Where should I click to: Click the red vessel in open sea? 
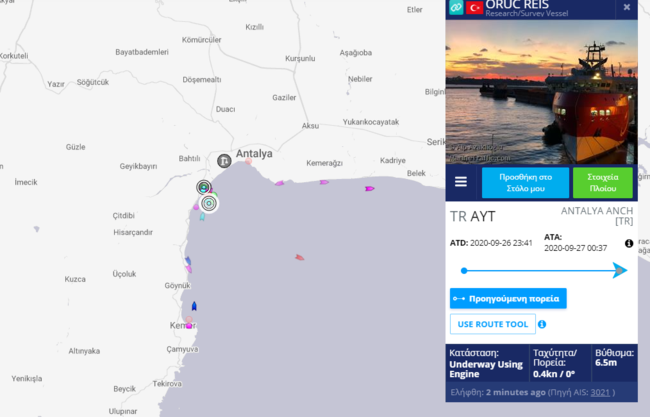(x=300, y=257)
